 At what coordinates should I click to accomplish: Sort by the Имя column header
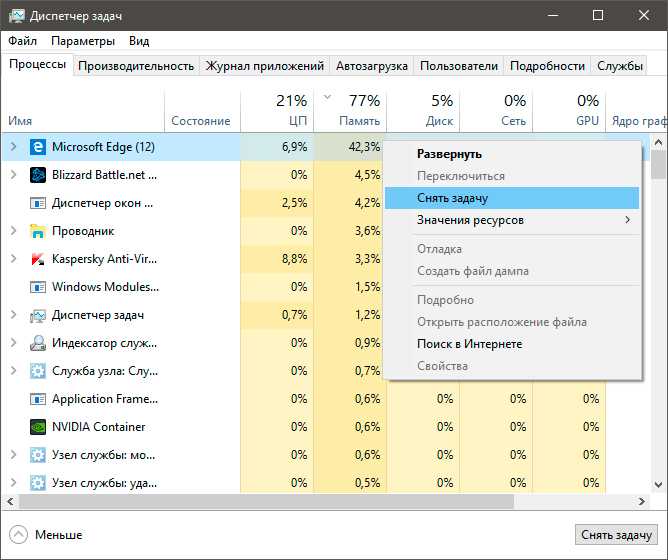tap(83, 111)
